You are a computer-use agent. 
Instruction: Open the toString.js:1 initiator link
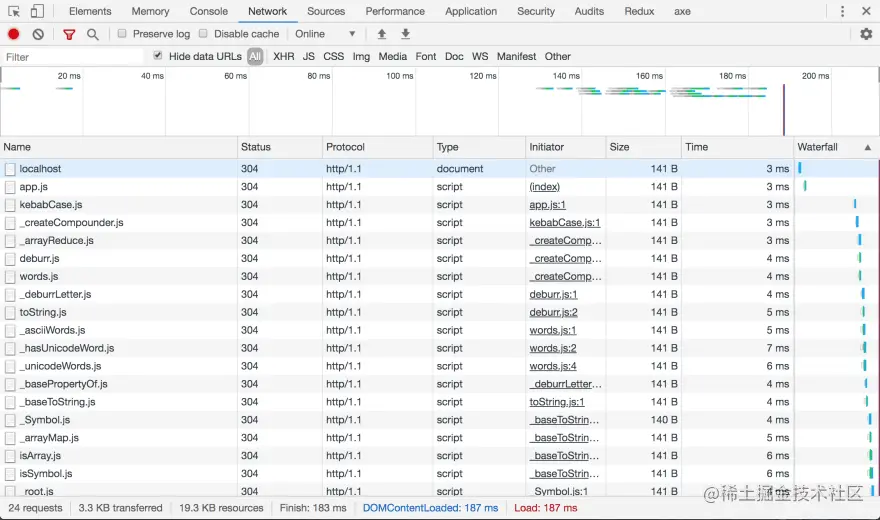click(x=557, y=402)
